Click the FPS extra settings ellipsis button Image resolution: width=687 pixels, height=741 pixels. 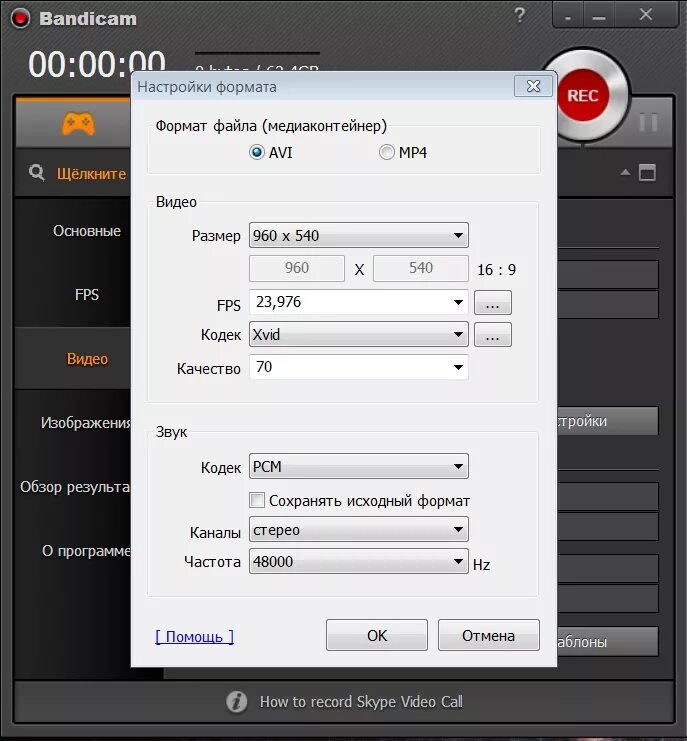[493, 302]
